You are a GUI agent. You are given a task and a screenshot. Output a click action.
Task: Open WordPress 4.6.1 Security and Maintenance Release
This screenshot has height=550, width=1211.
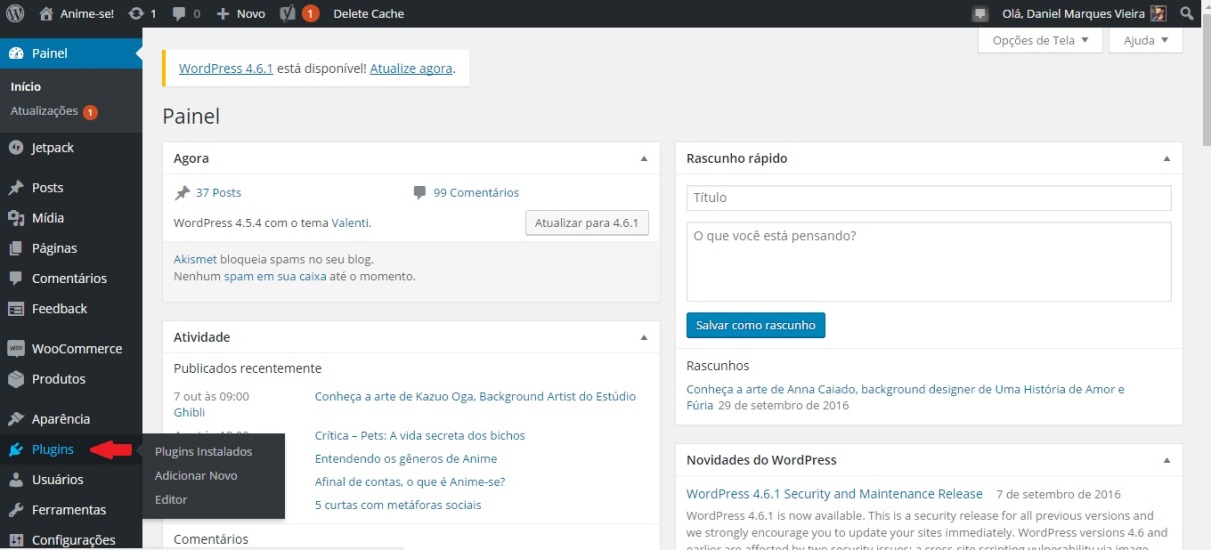point(835,494)
